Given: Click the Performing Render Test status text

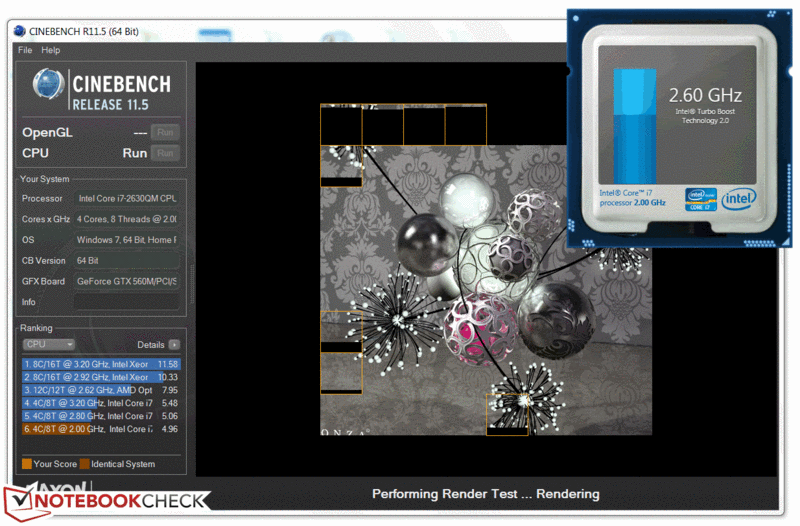Looking at the screenshot, I should click(x=486, y=494).
